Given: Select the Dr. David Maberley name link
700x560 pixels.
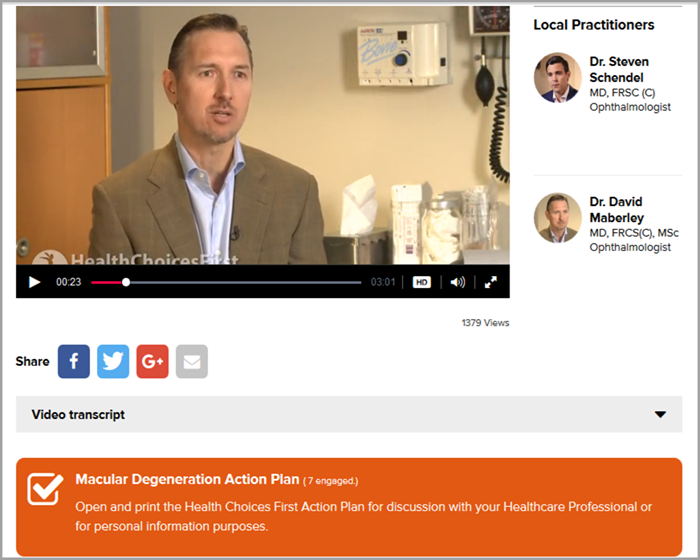Looking at the screenshot, I should [617, 210].
